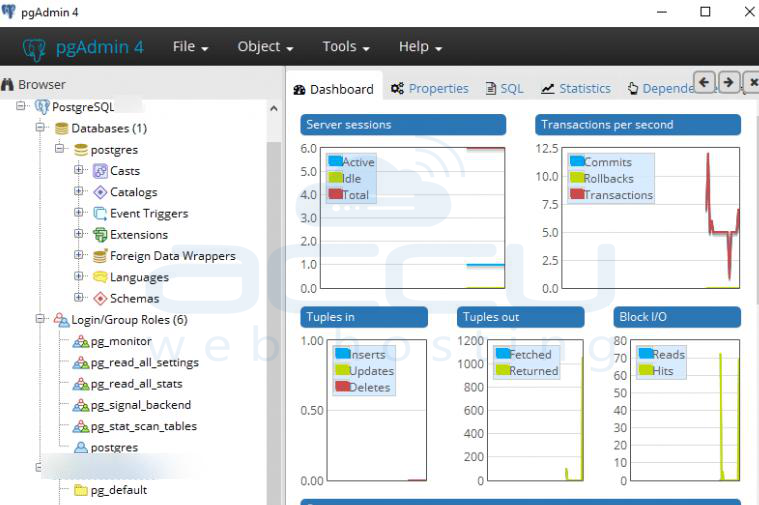This screenshot has width=759, height=505.
Task: Open the Object menu
Action: pos(265,47)
